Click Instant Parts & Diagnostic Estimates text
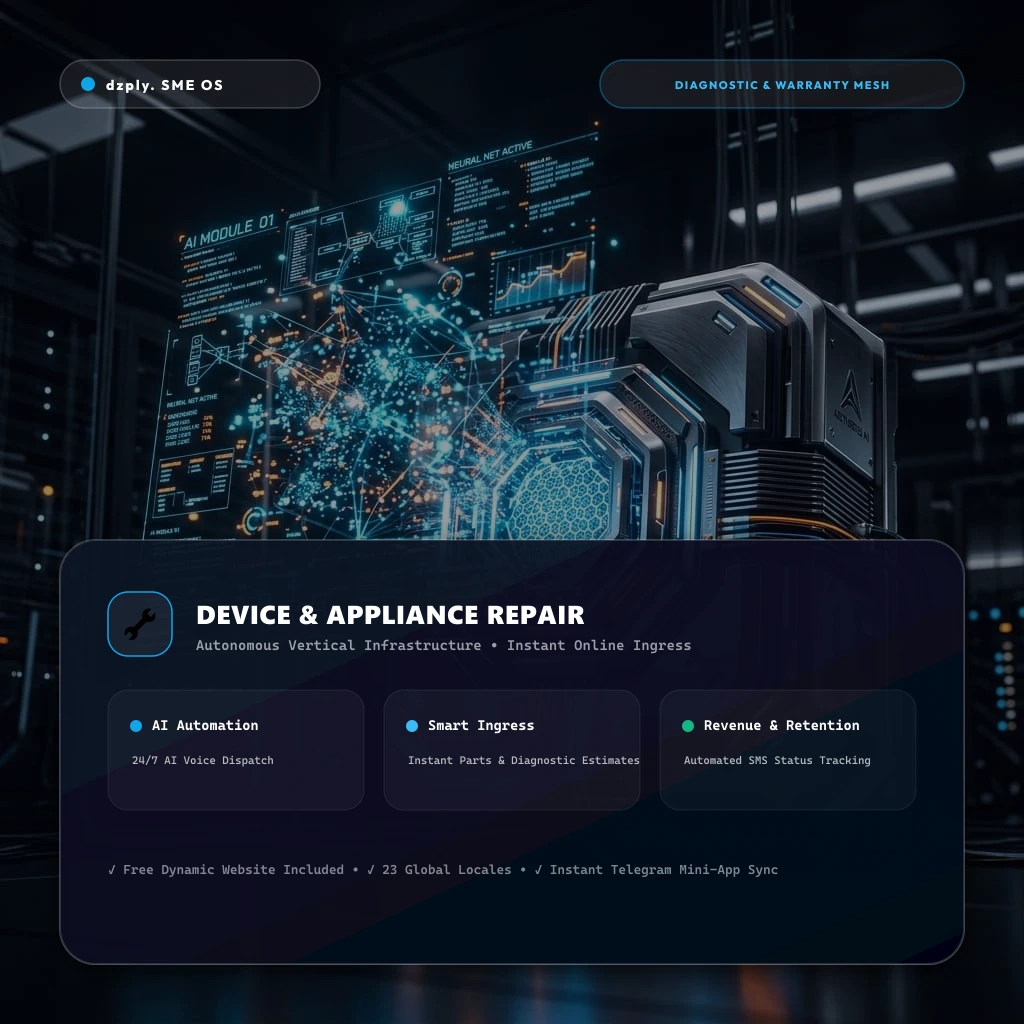This screenshot has width=1024, height=1024. 524,760
